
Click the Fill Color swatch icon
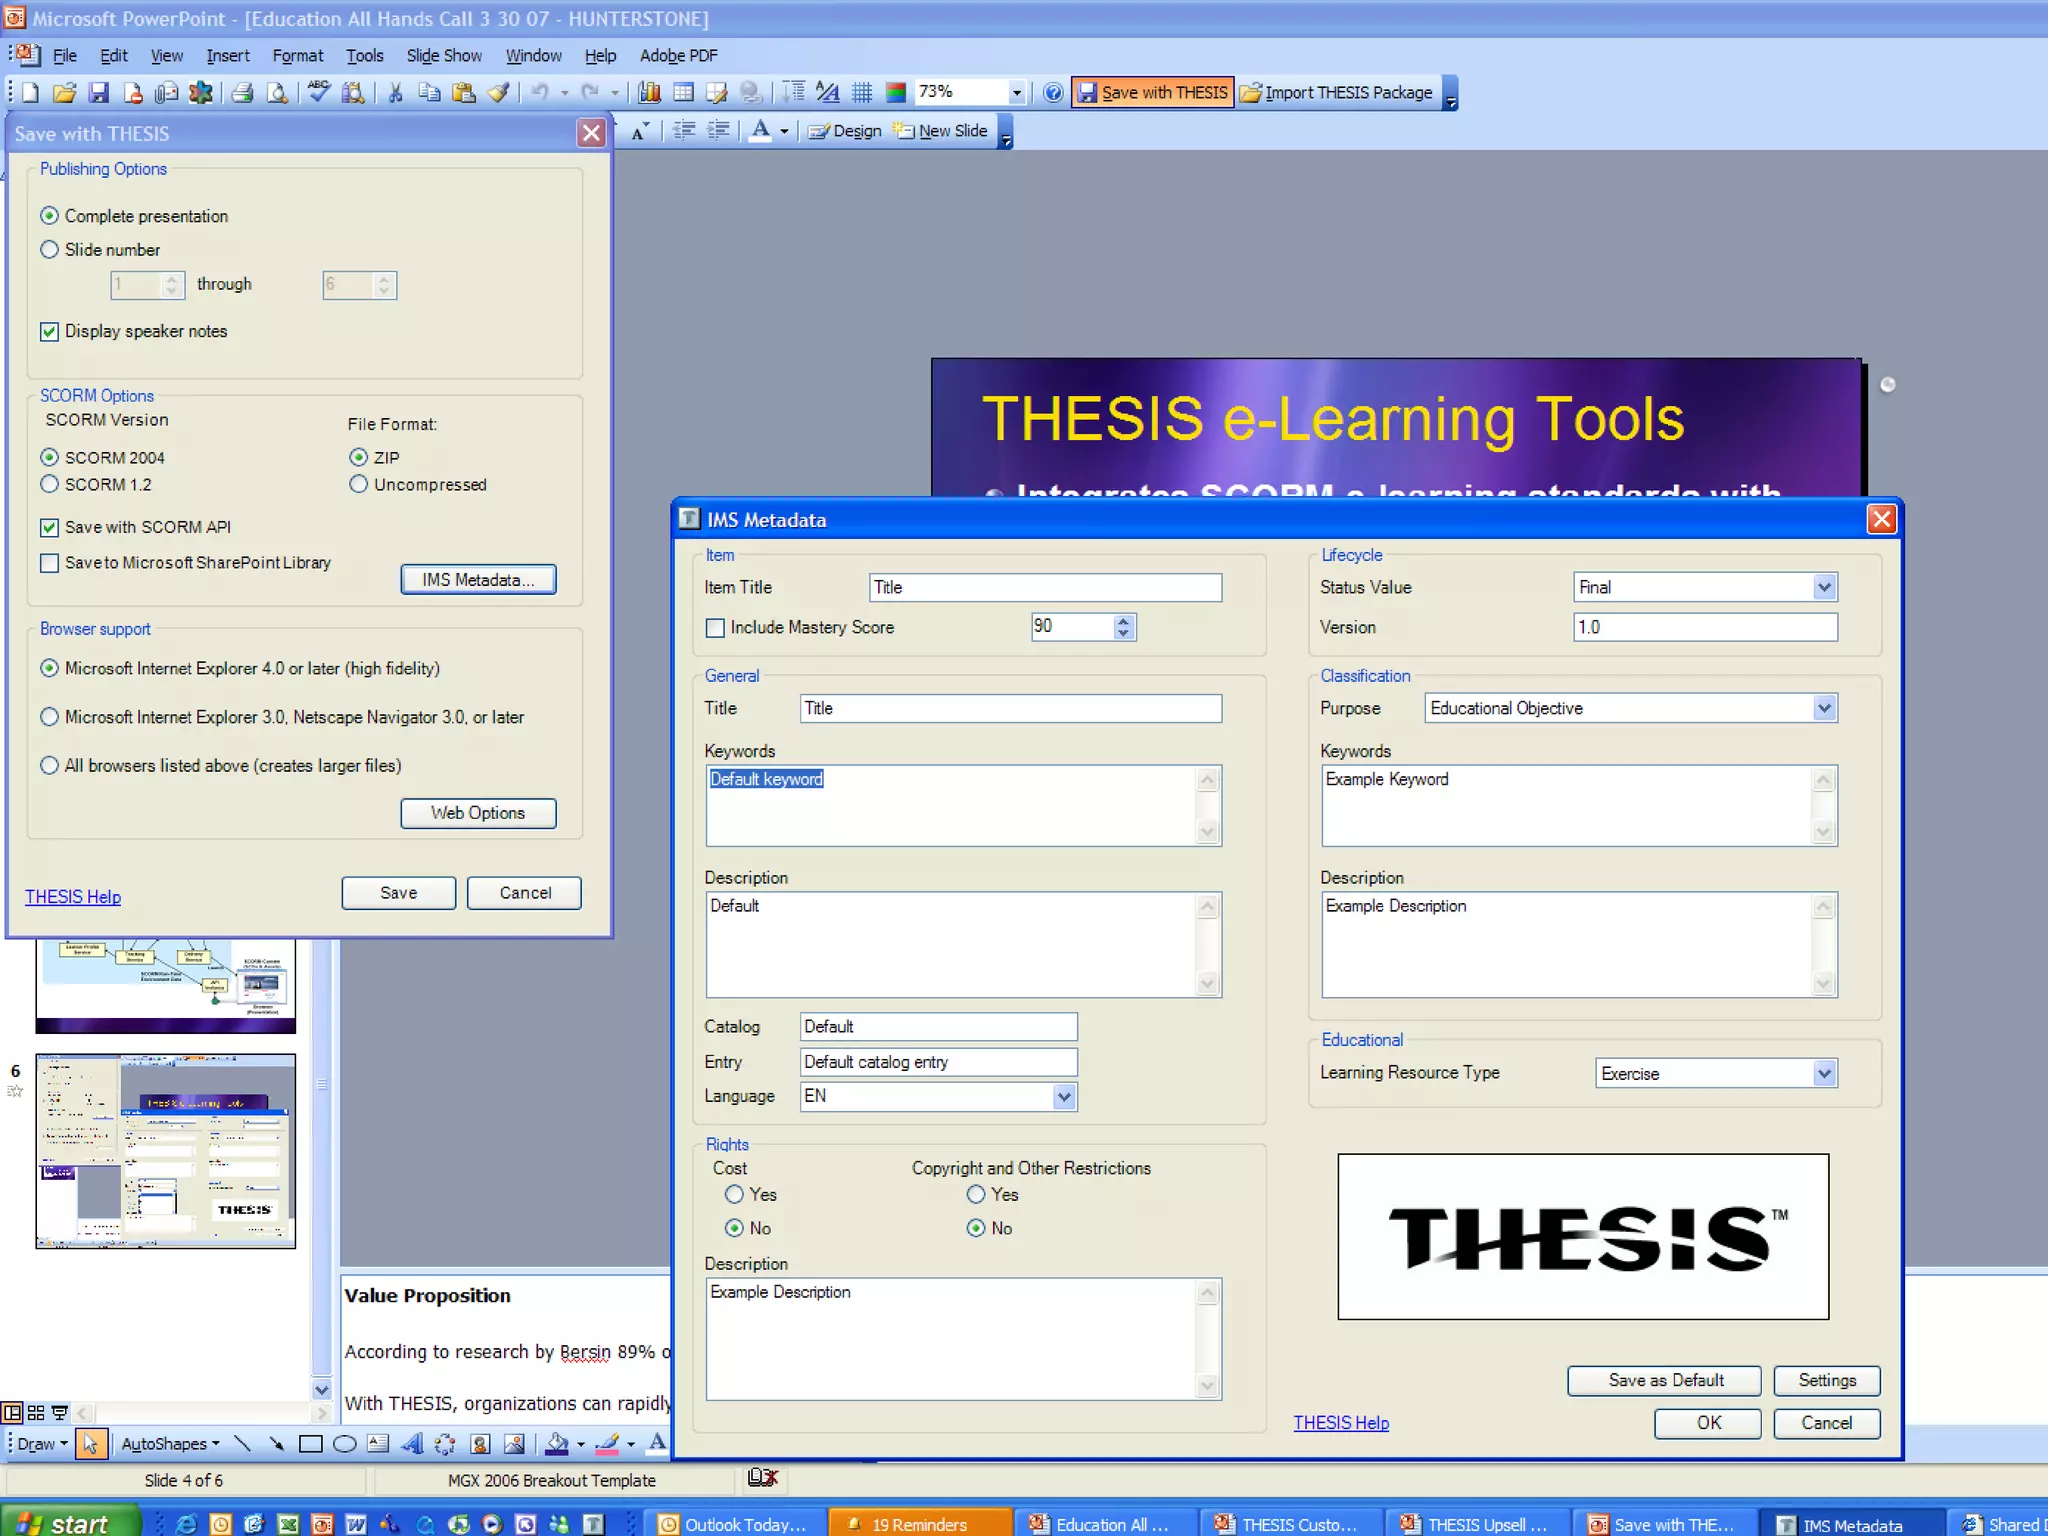coord(557,1444)
